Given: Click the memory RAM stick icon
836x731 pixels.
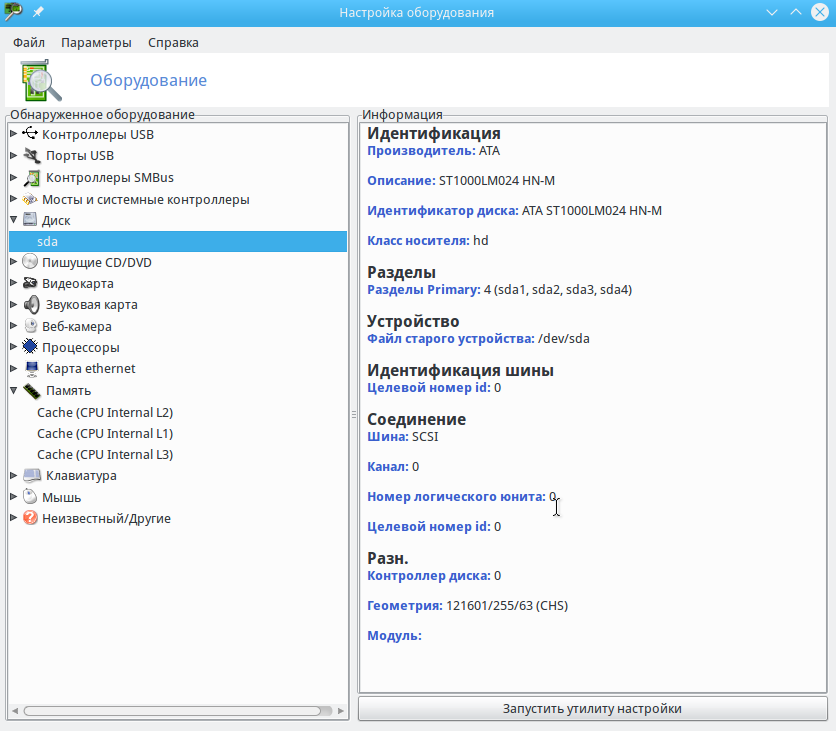Looking at the screenshot, I should tap(32, 391).
